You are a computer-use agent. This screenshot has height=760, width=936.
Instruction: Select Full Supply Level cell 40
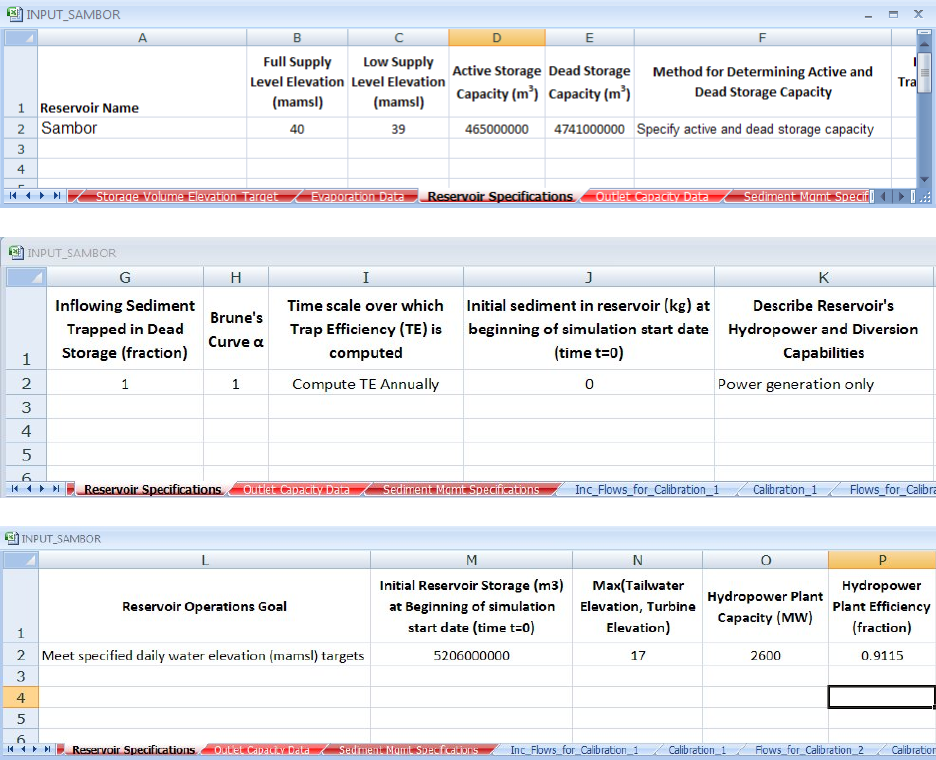point(297,128)
